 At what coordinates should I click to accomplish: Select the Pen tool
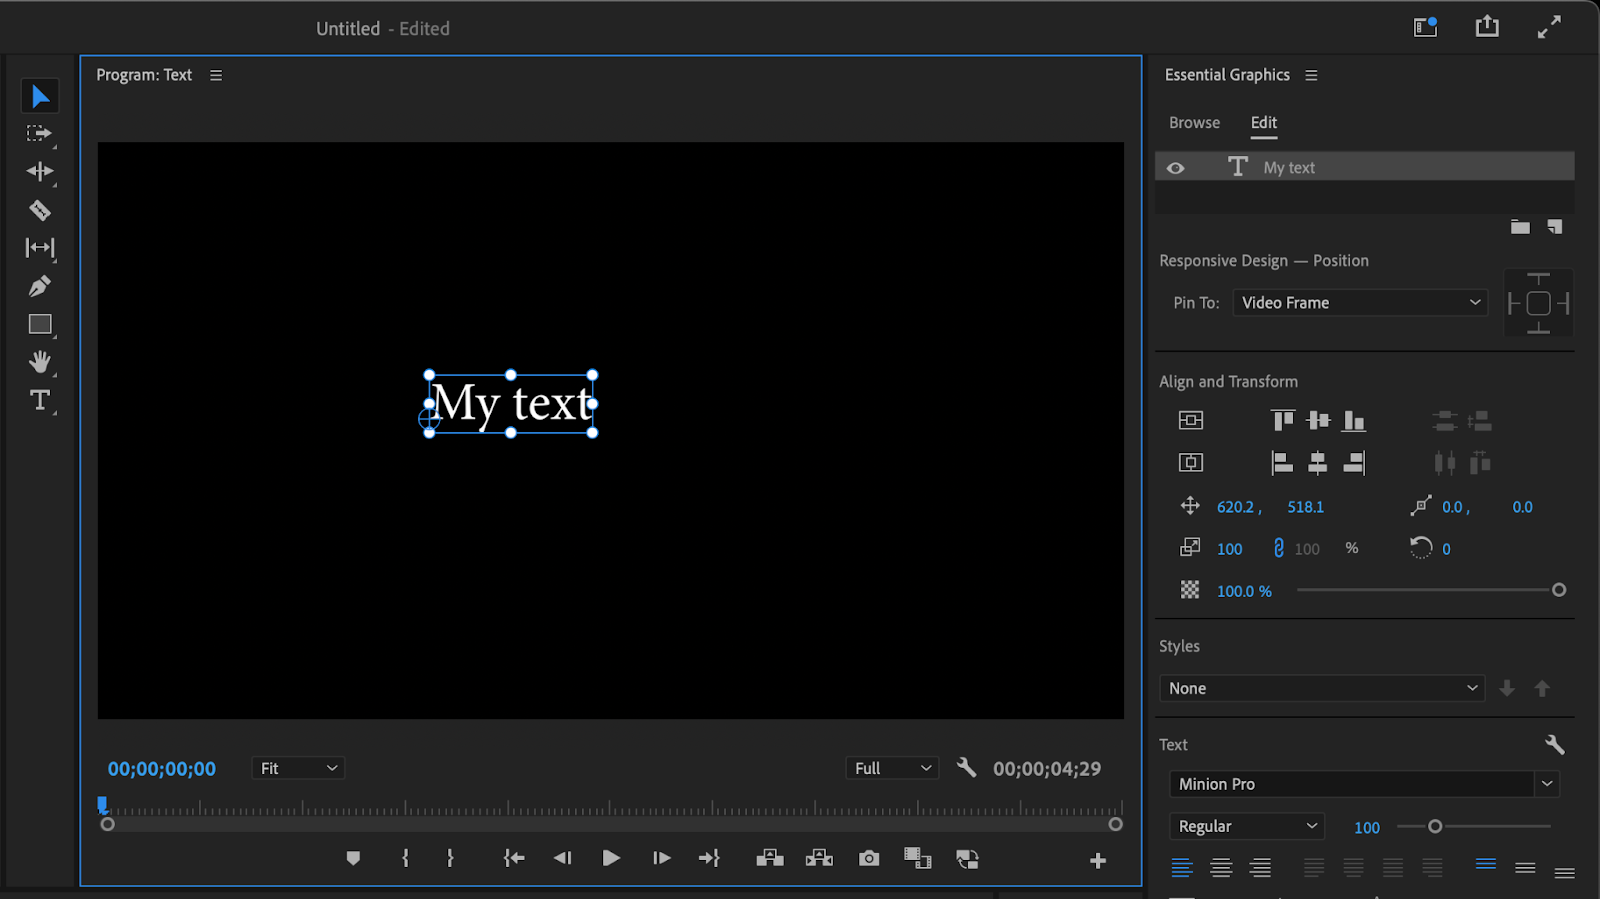coord(40,286)
